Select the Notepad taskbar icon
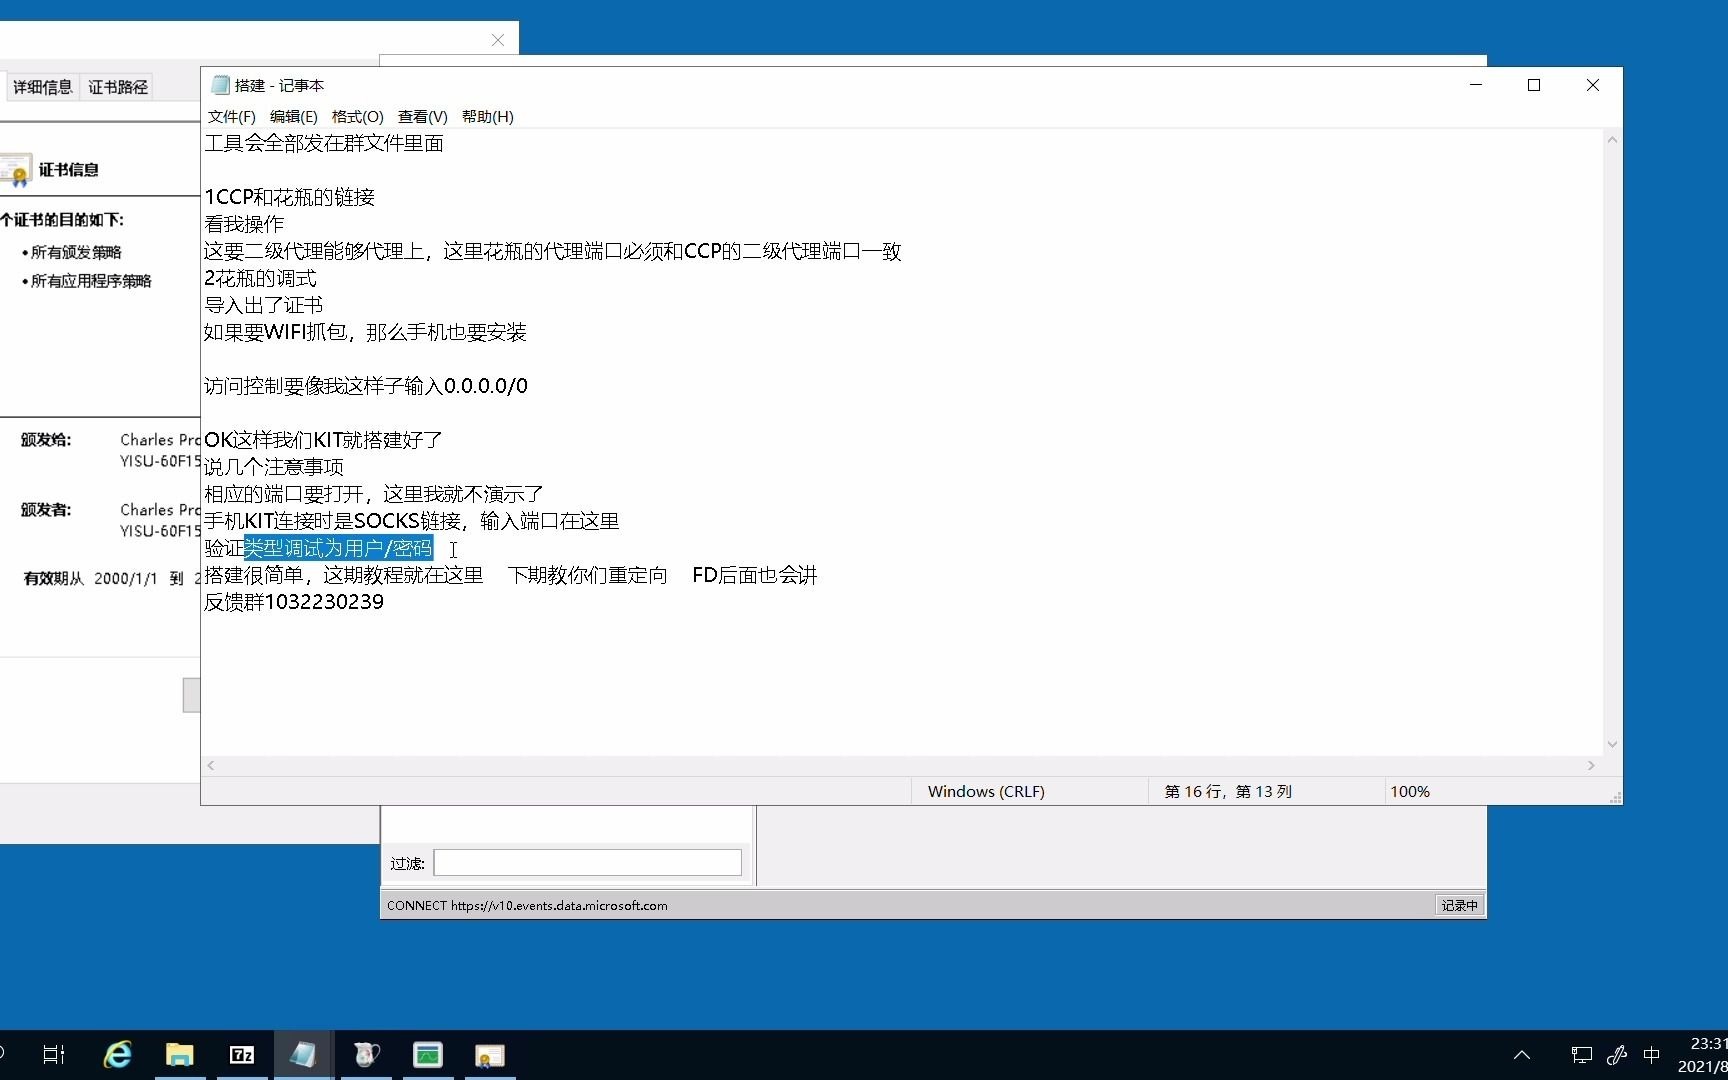The height and width of the screenshot is (1080, 1728). coord(304,1054)
